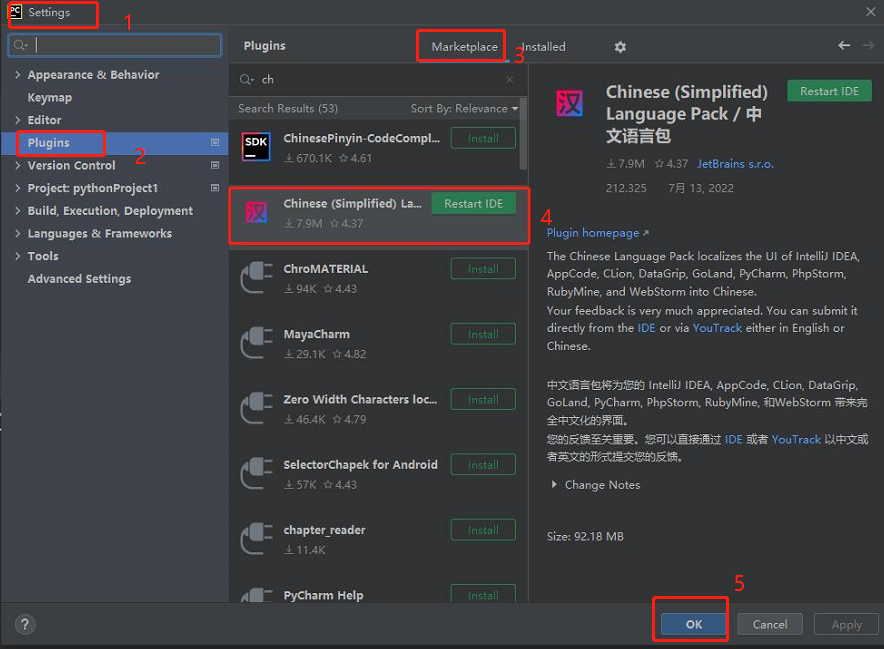
Task: Click the MayaCharm plugin plug icon
Action: [256, 342]
